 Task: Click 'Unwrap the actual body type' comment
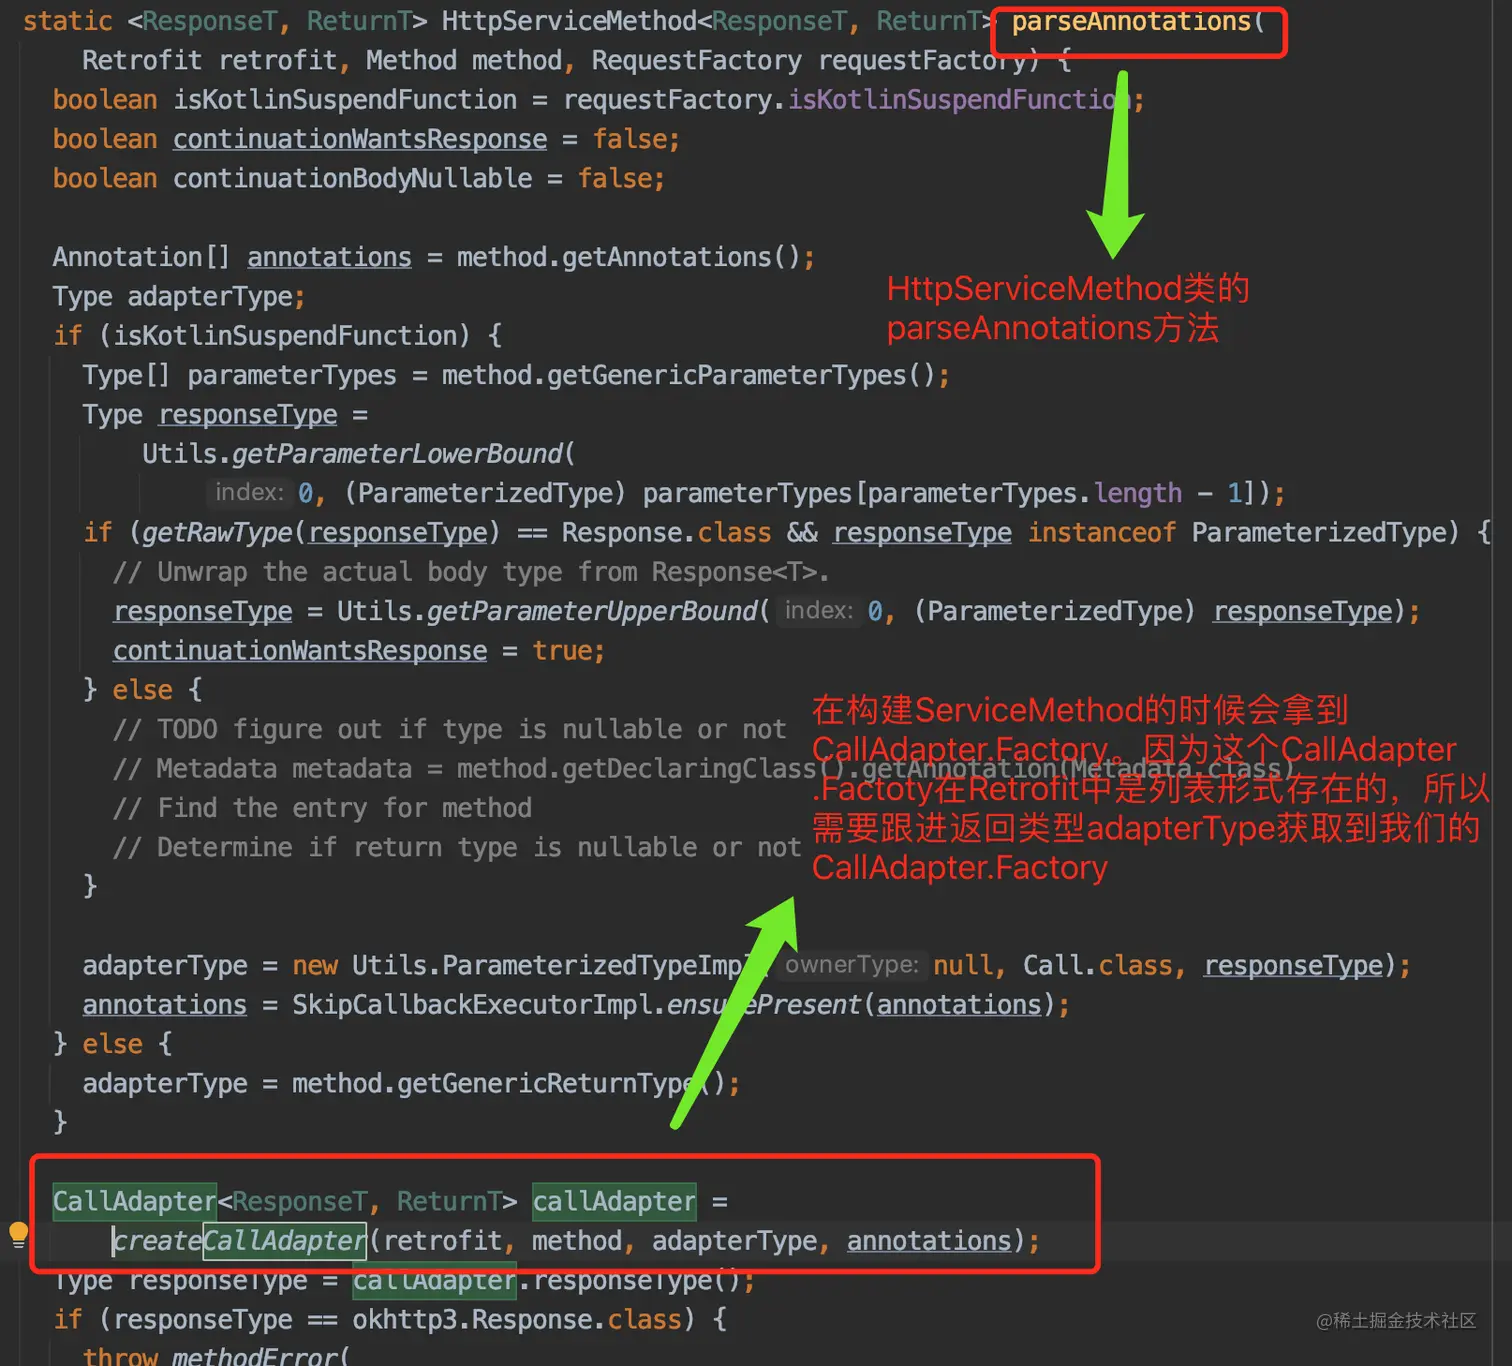point(471,572)
